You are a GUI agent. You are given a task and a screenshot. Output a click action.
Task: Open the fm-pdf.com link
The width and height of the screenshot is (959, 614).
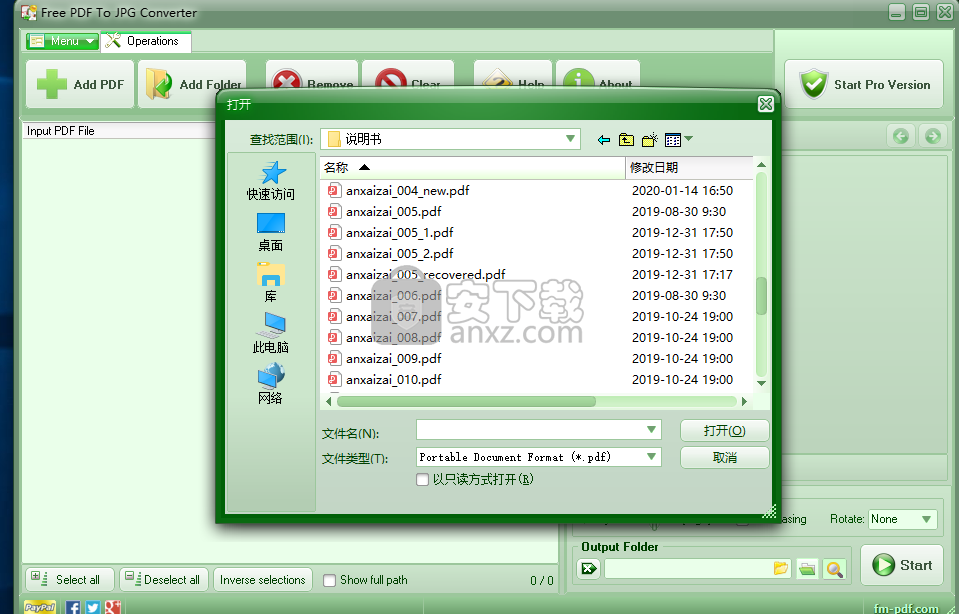pos(906,608)
